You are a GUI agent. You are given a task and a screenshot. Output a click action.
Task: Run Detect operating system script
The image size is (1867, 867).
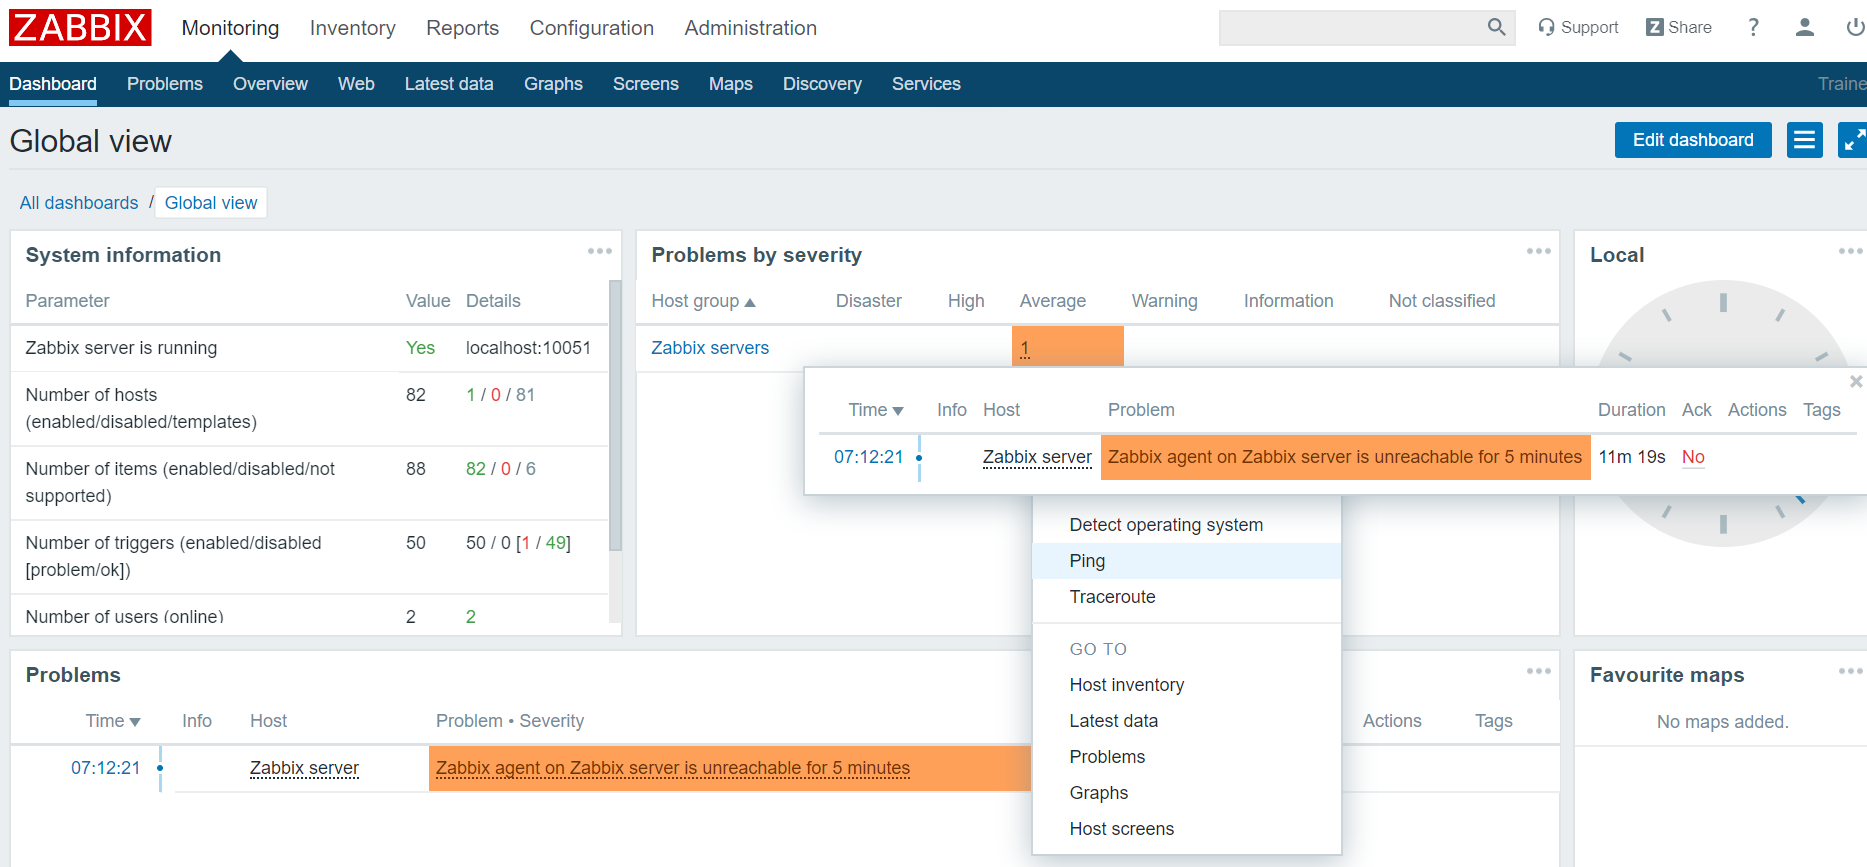point(1186,525)
